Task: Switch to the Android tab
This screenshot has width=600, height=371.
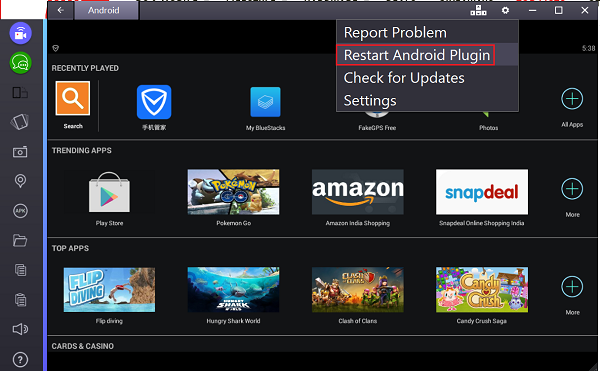Action: click(x=106, y=10)
